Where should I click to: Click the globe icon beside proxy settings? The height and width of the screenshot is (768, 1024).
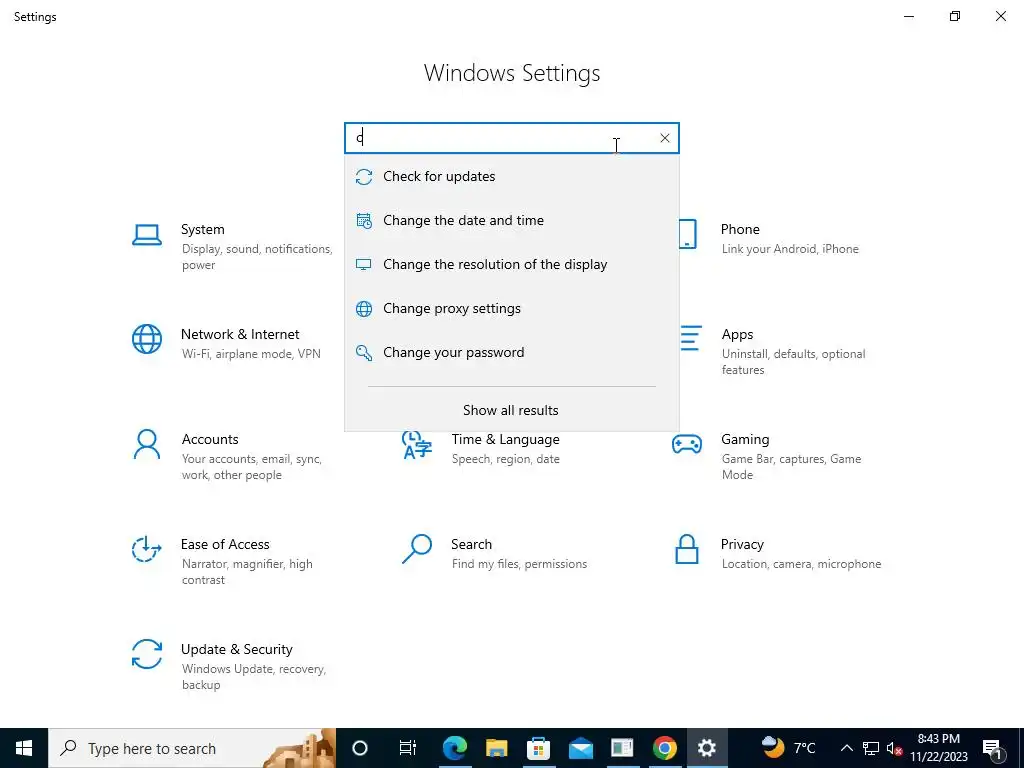click(364, 309)
